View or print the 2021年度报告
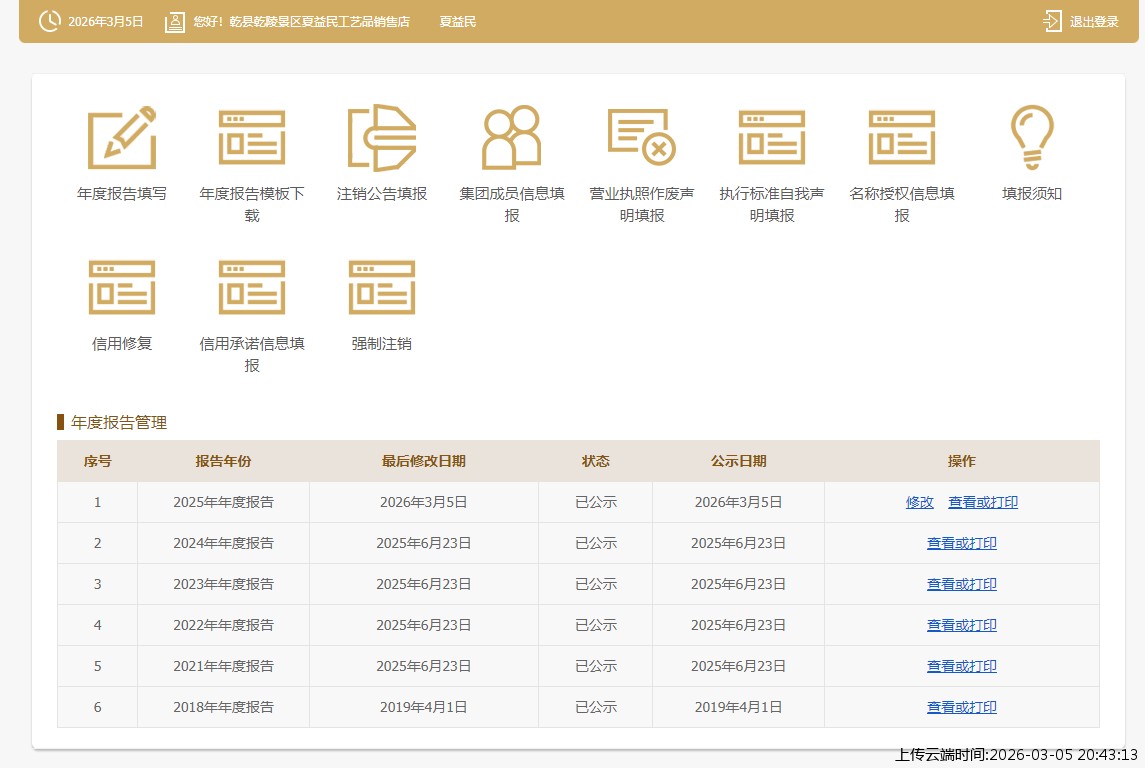This screenshot has width=1145, height=768. [x=962, y=666]
